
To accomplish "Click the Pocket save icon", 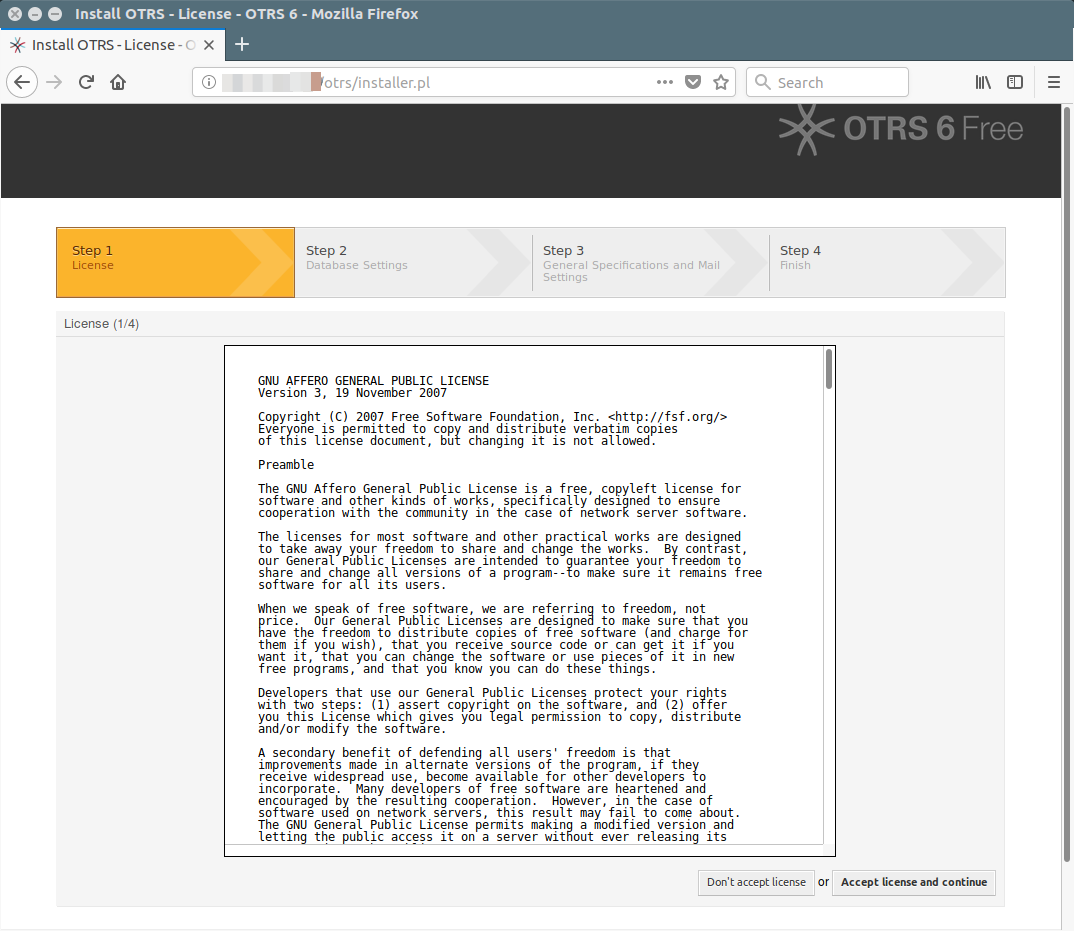I will 693,82.
